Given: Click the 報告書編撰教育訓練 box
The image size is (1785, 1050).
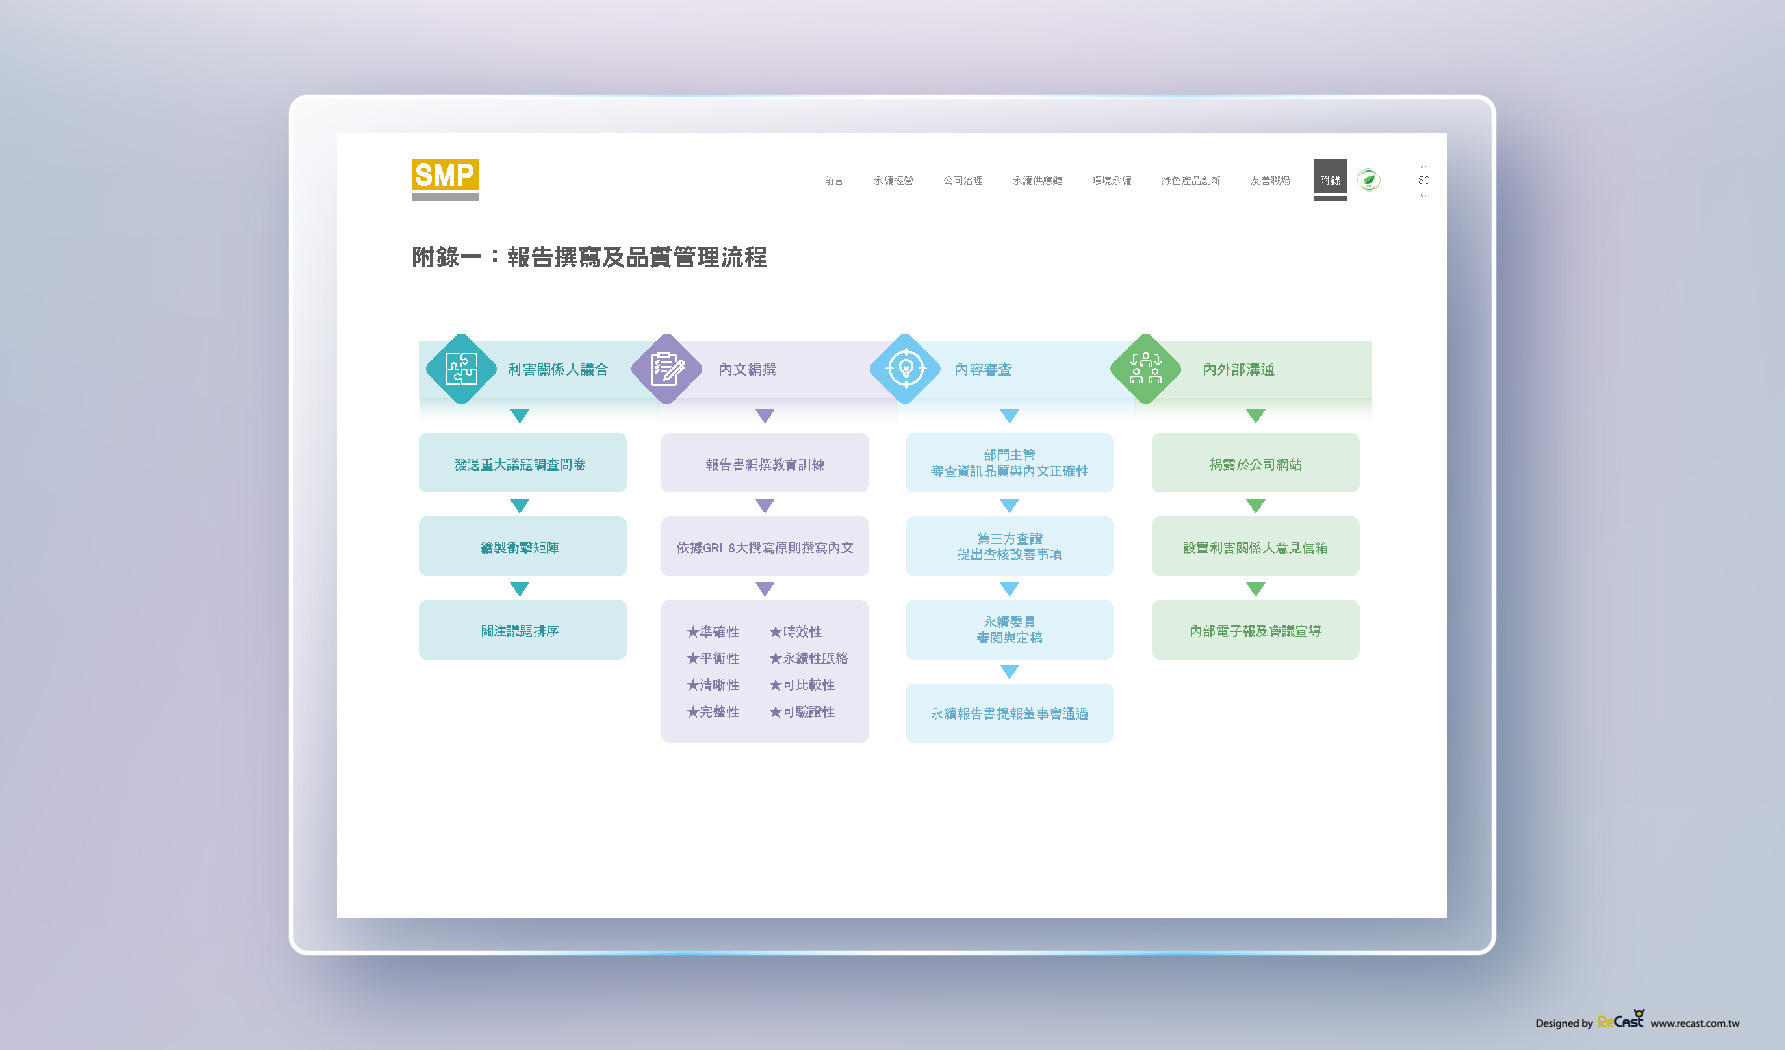Looking at the screenshot, I should tap(765, 463).
